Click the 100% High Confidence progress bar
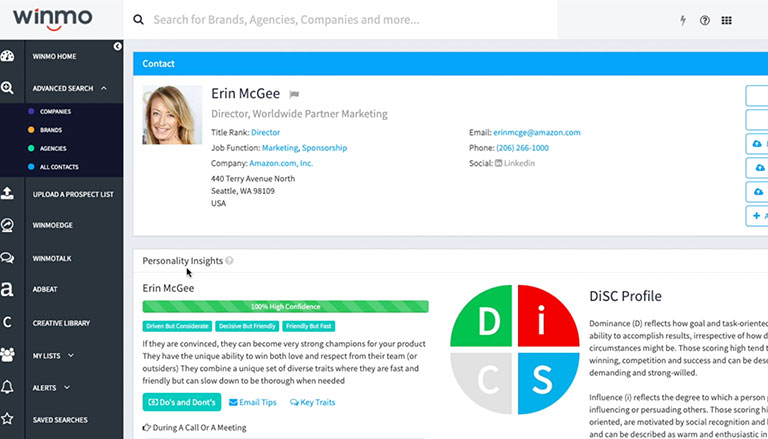Image resolution: width=768 pixels, height=439 pixels. click(x=286, y=307)
